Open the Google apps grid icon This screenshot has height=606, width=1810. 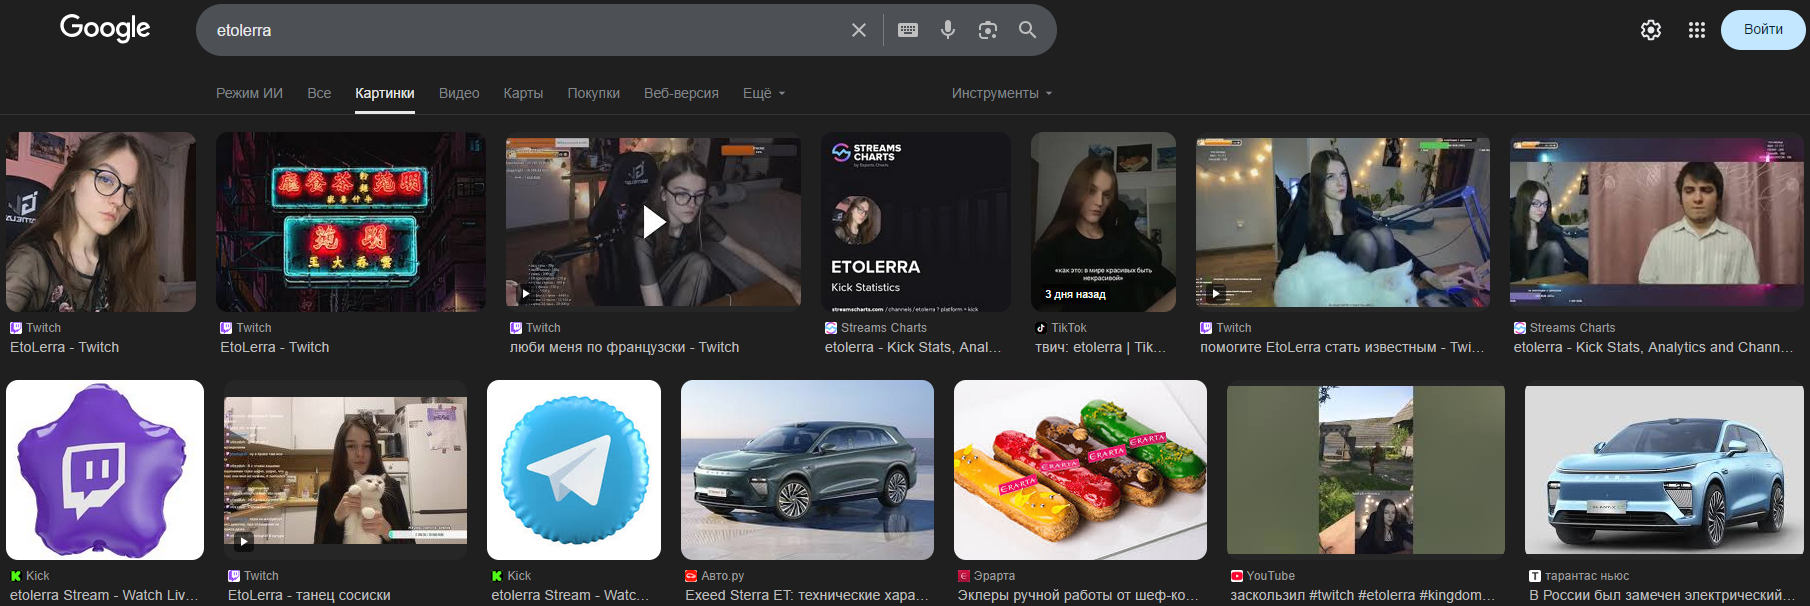coord(1697,30)
